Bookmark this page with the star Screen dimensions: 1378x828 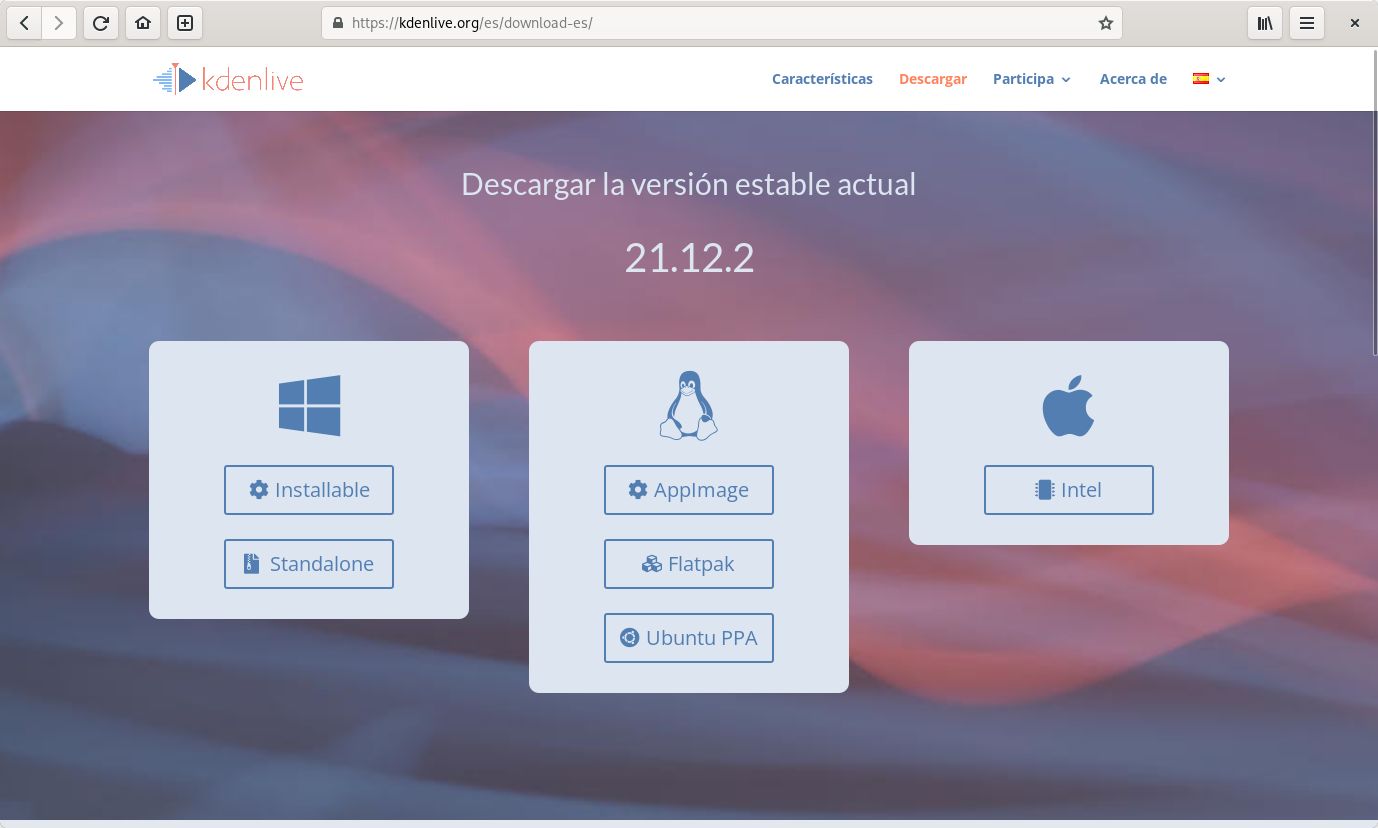pyautogui.click(x=1105, y=23)
